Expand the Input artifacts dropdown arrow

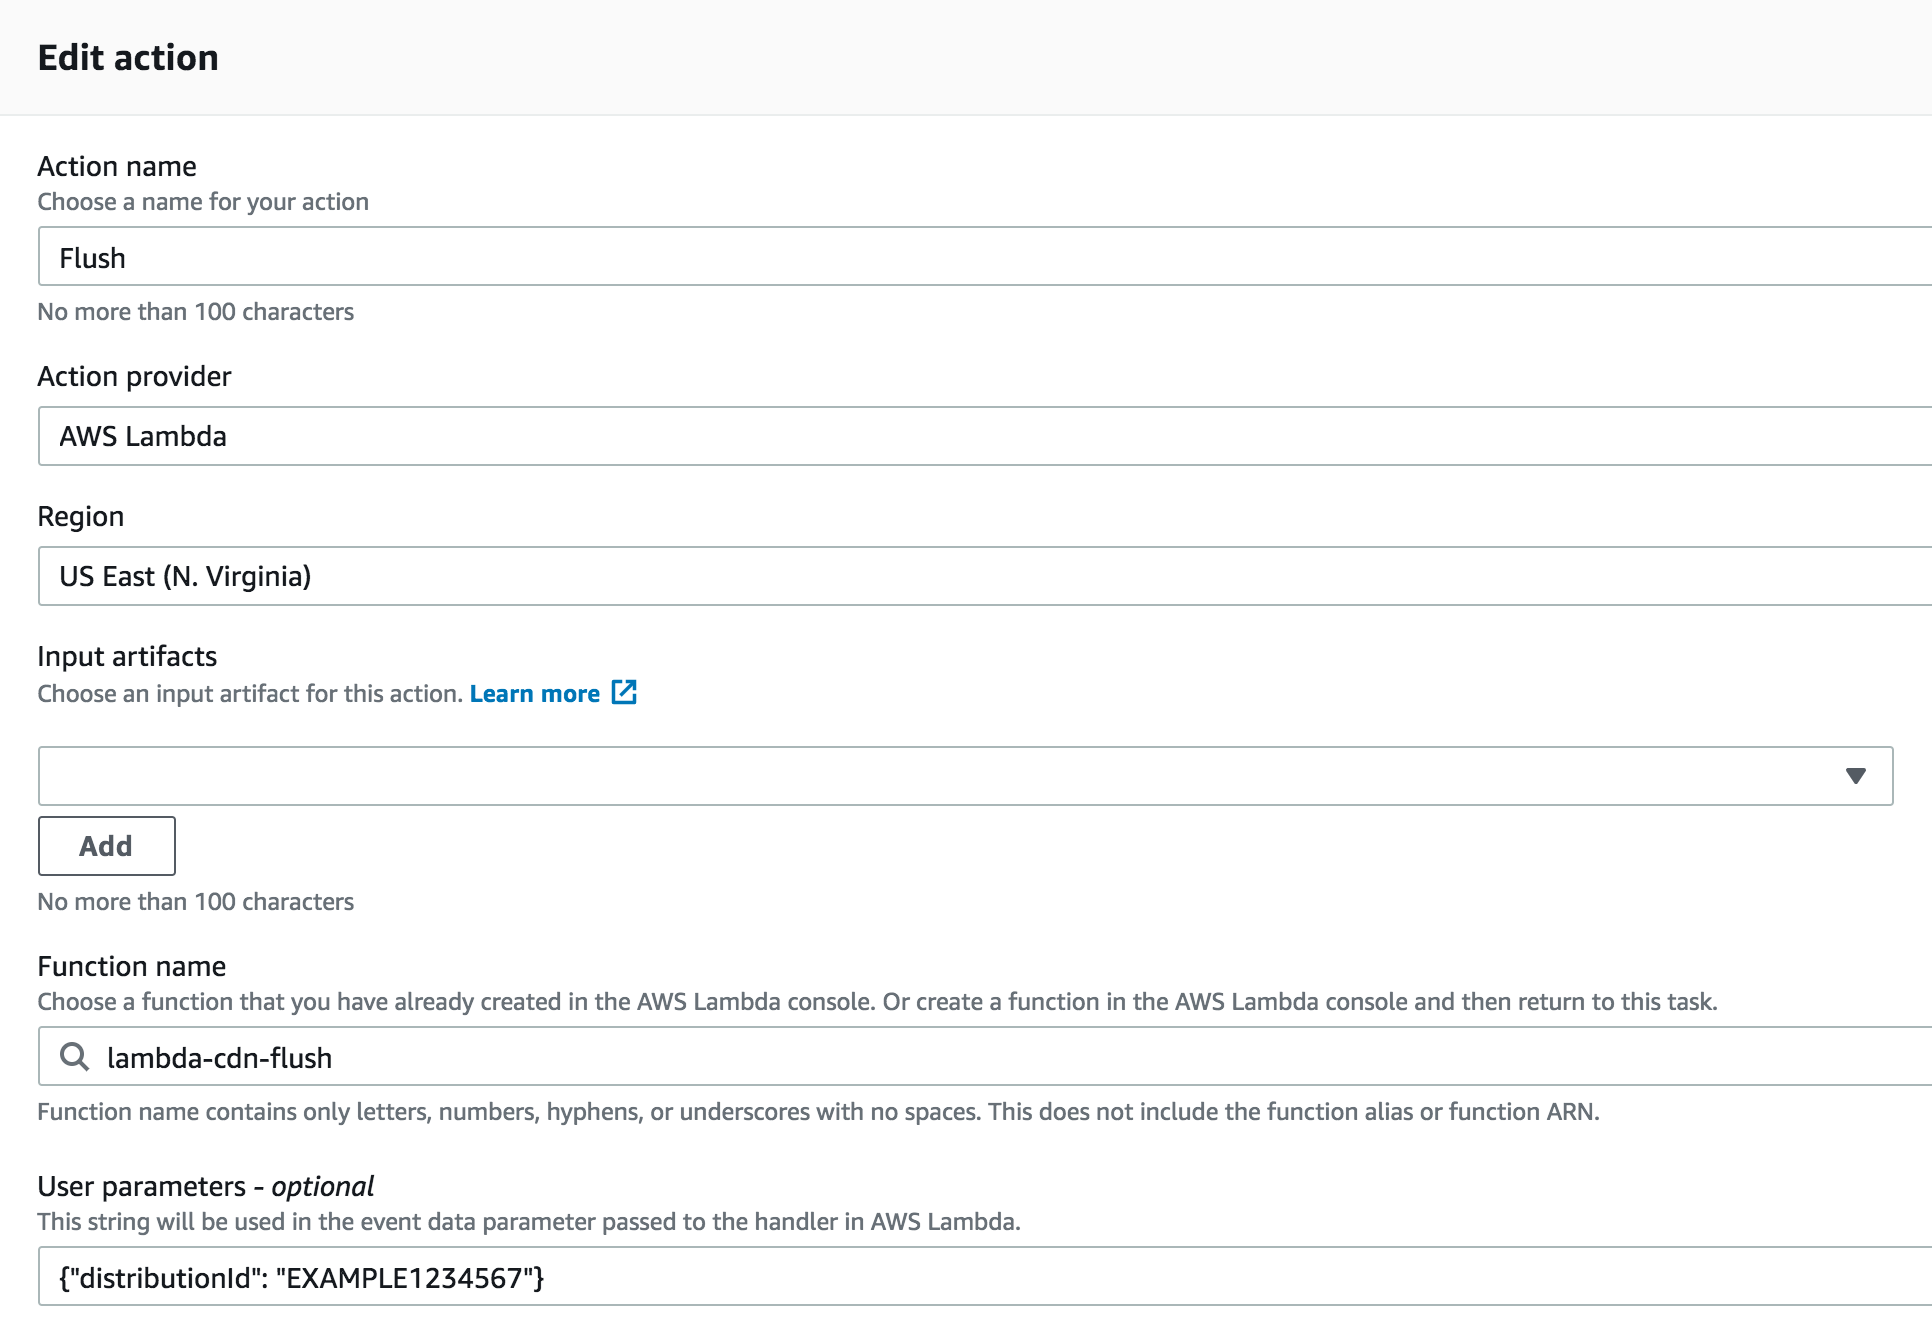1856,776
